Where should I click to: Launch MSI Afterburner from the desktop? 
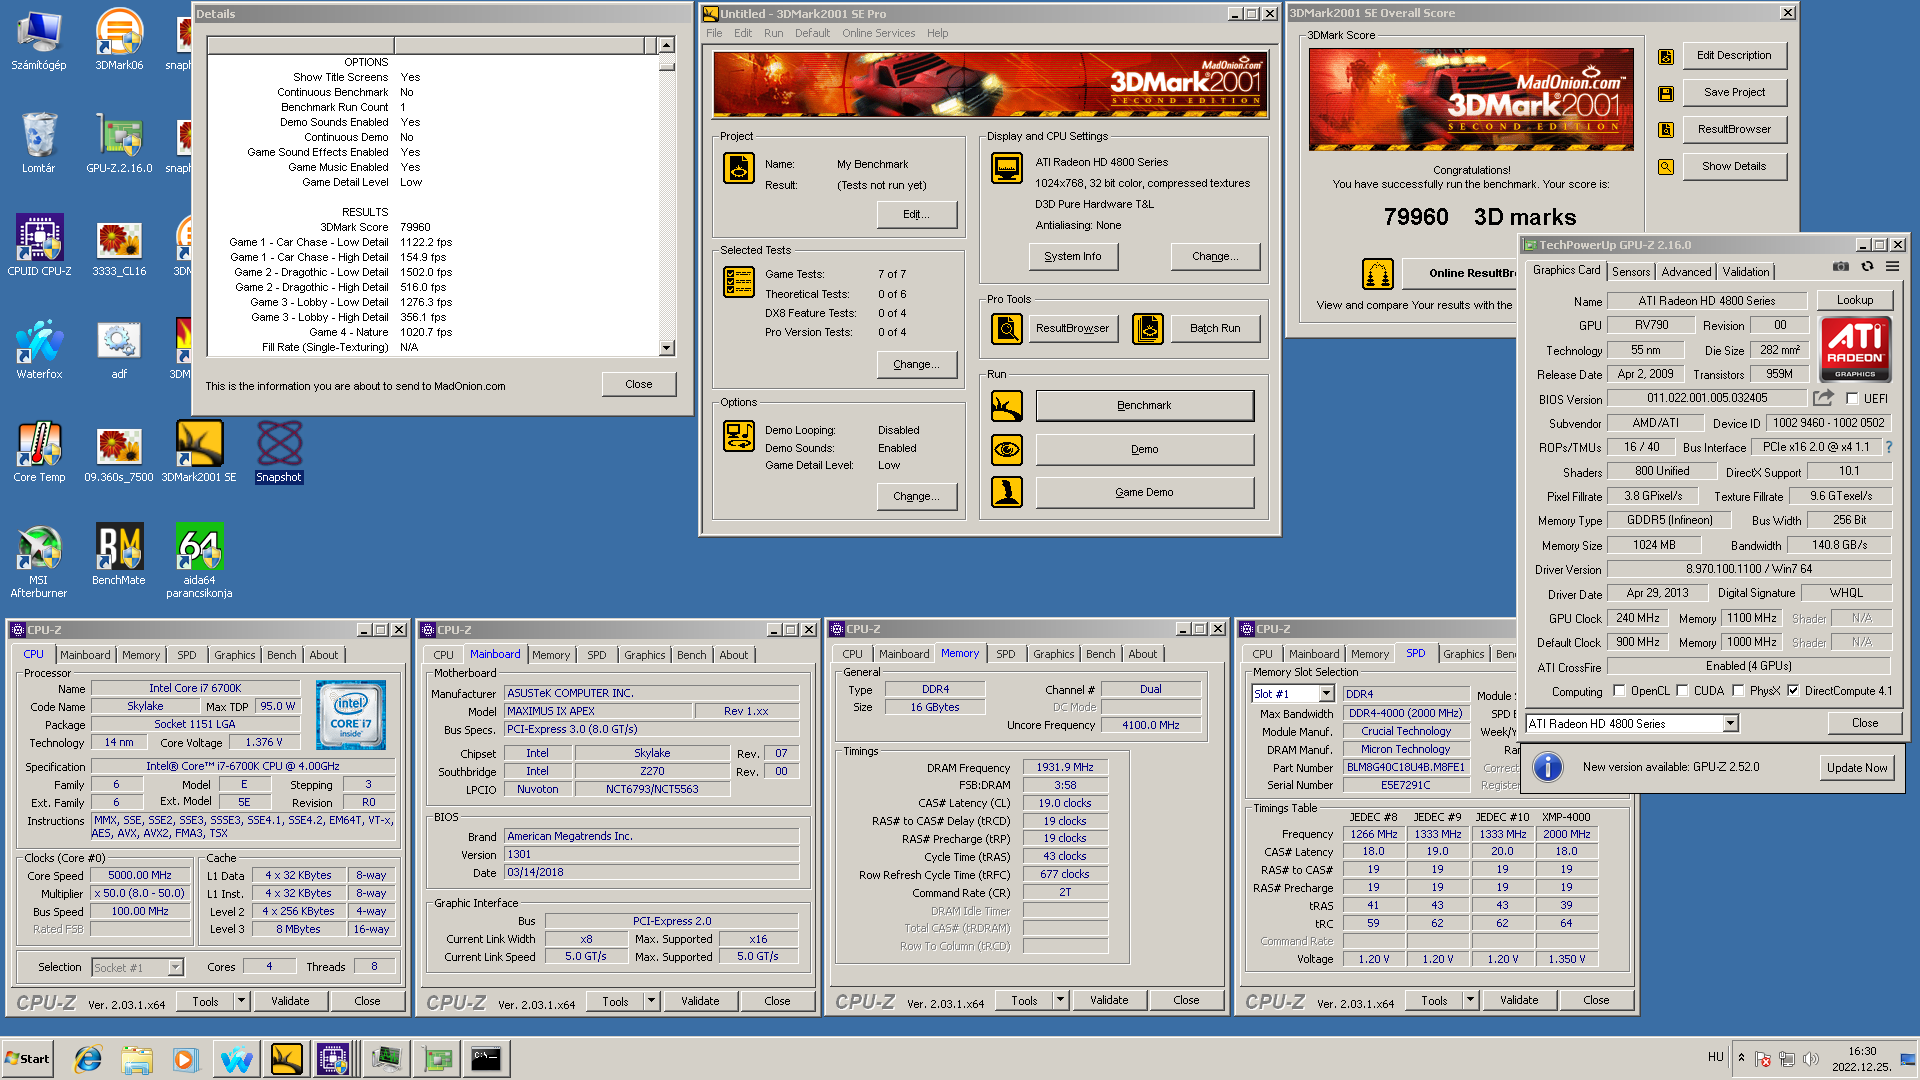point(39,560)
